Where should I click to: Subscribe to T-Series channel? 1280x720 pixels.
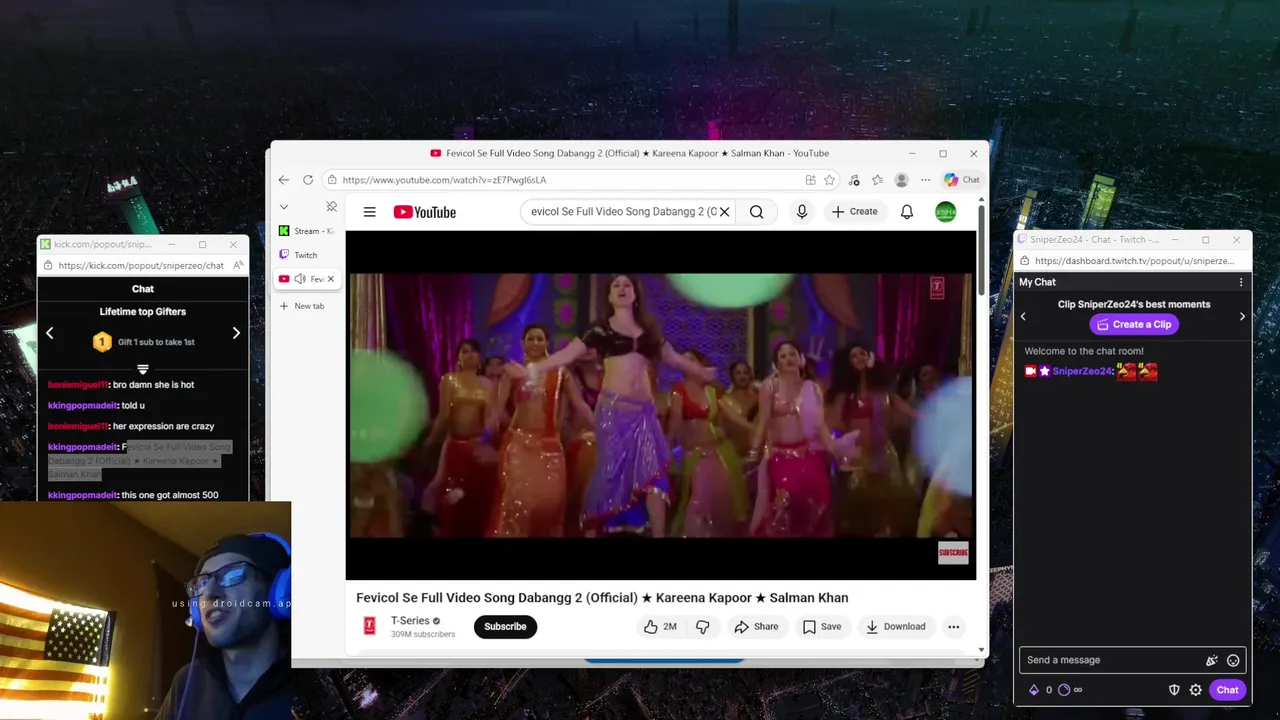point(505,627)
